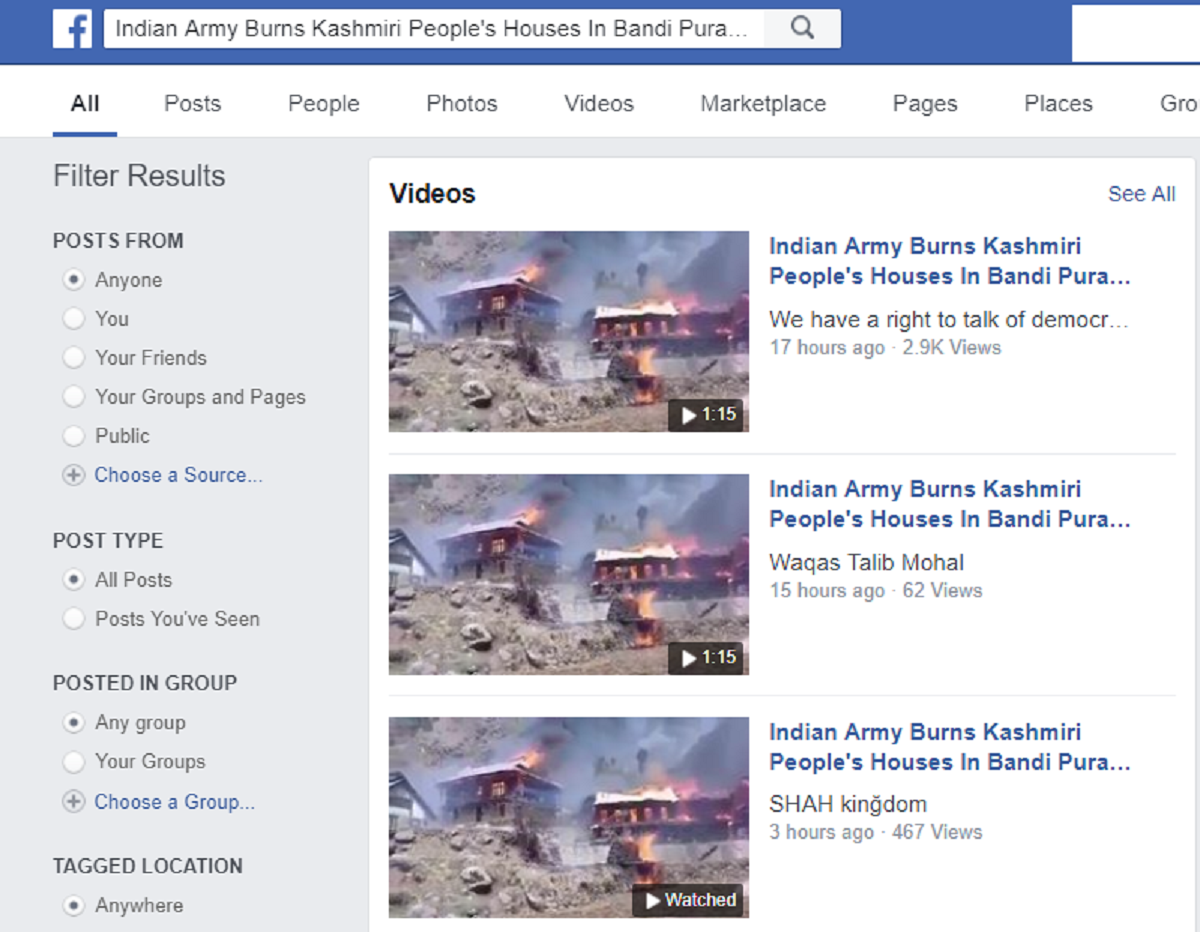Click the See All videos link

pos(1141,193)
